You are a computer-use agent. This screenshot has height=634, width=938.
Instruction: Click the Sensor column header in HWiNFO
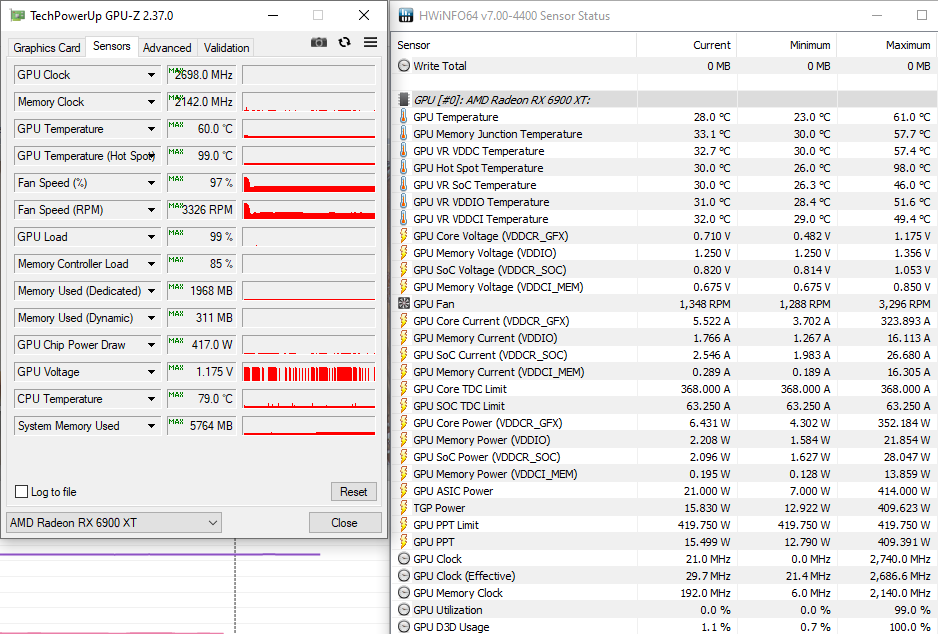514,45
